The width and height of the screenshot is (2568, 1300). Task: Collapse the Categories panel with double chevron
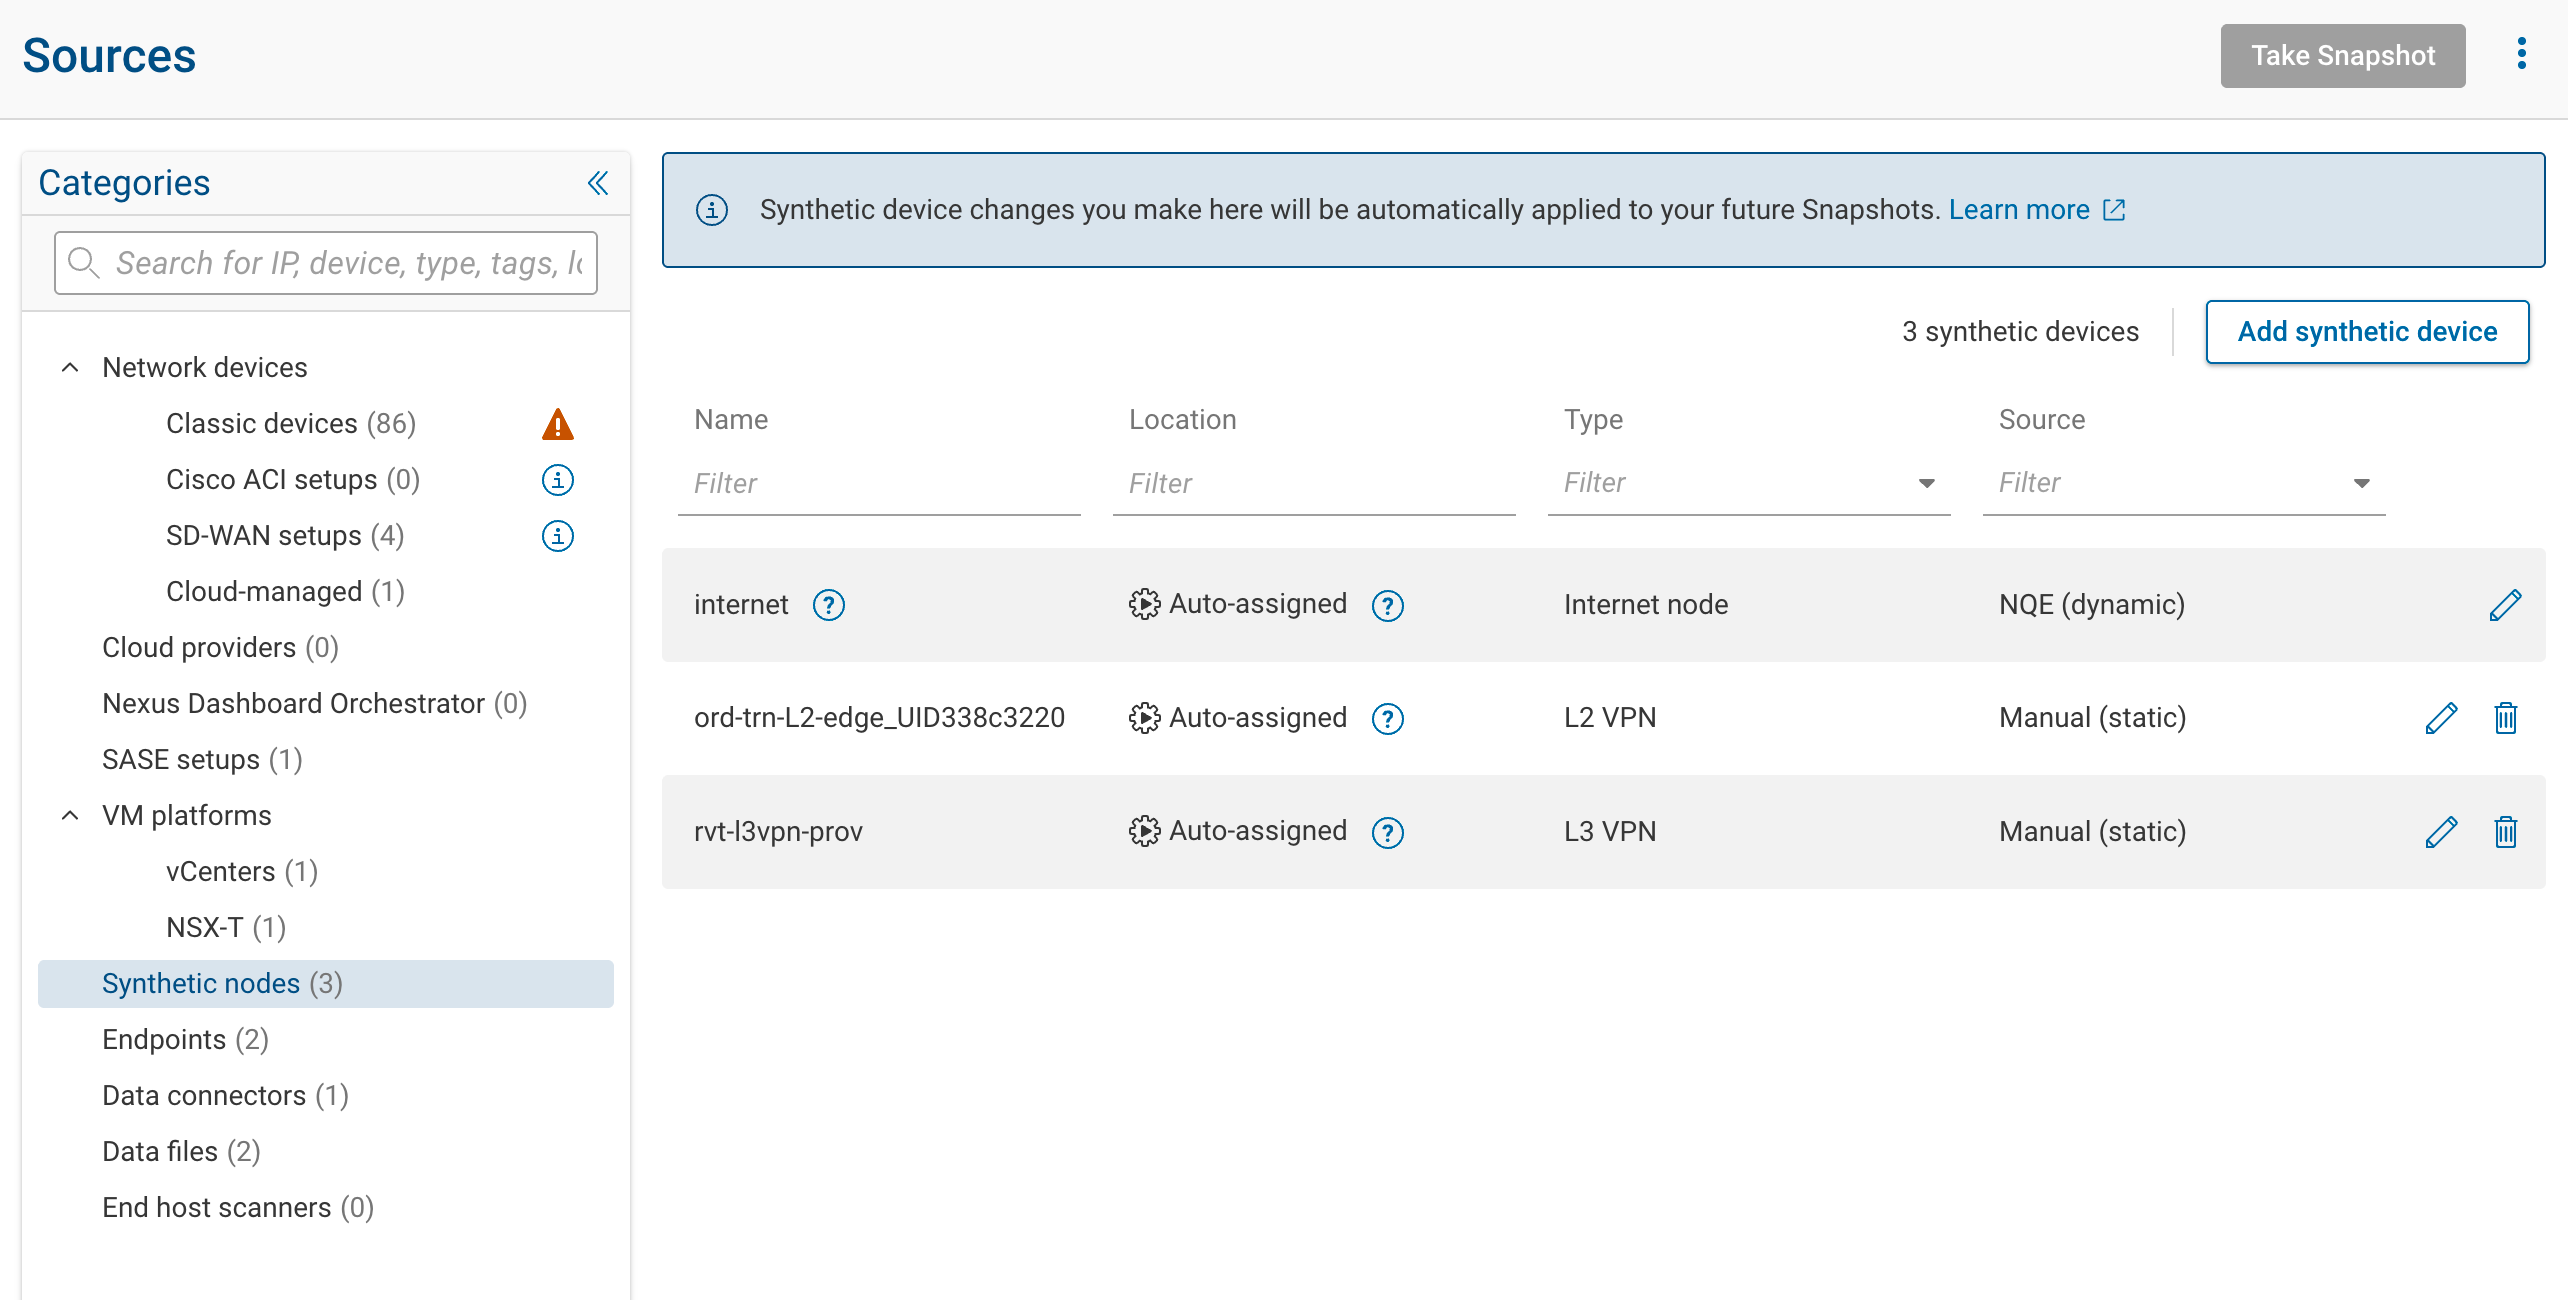598,183
